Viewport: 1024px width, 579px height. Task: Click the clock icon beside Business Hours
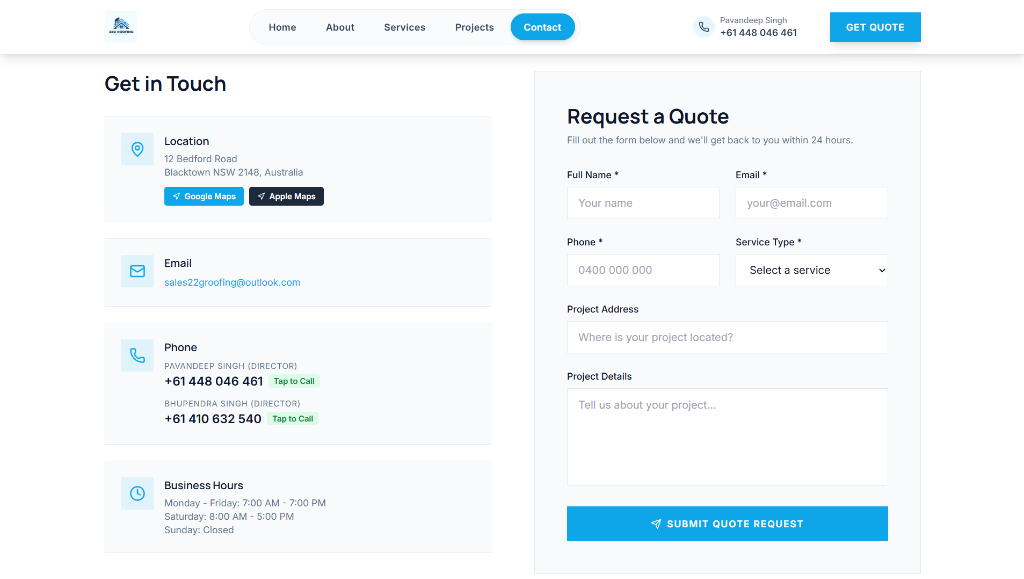(137, 493)
